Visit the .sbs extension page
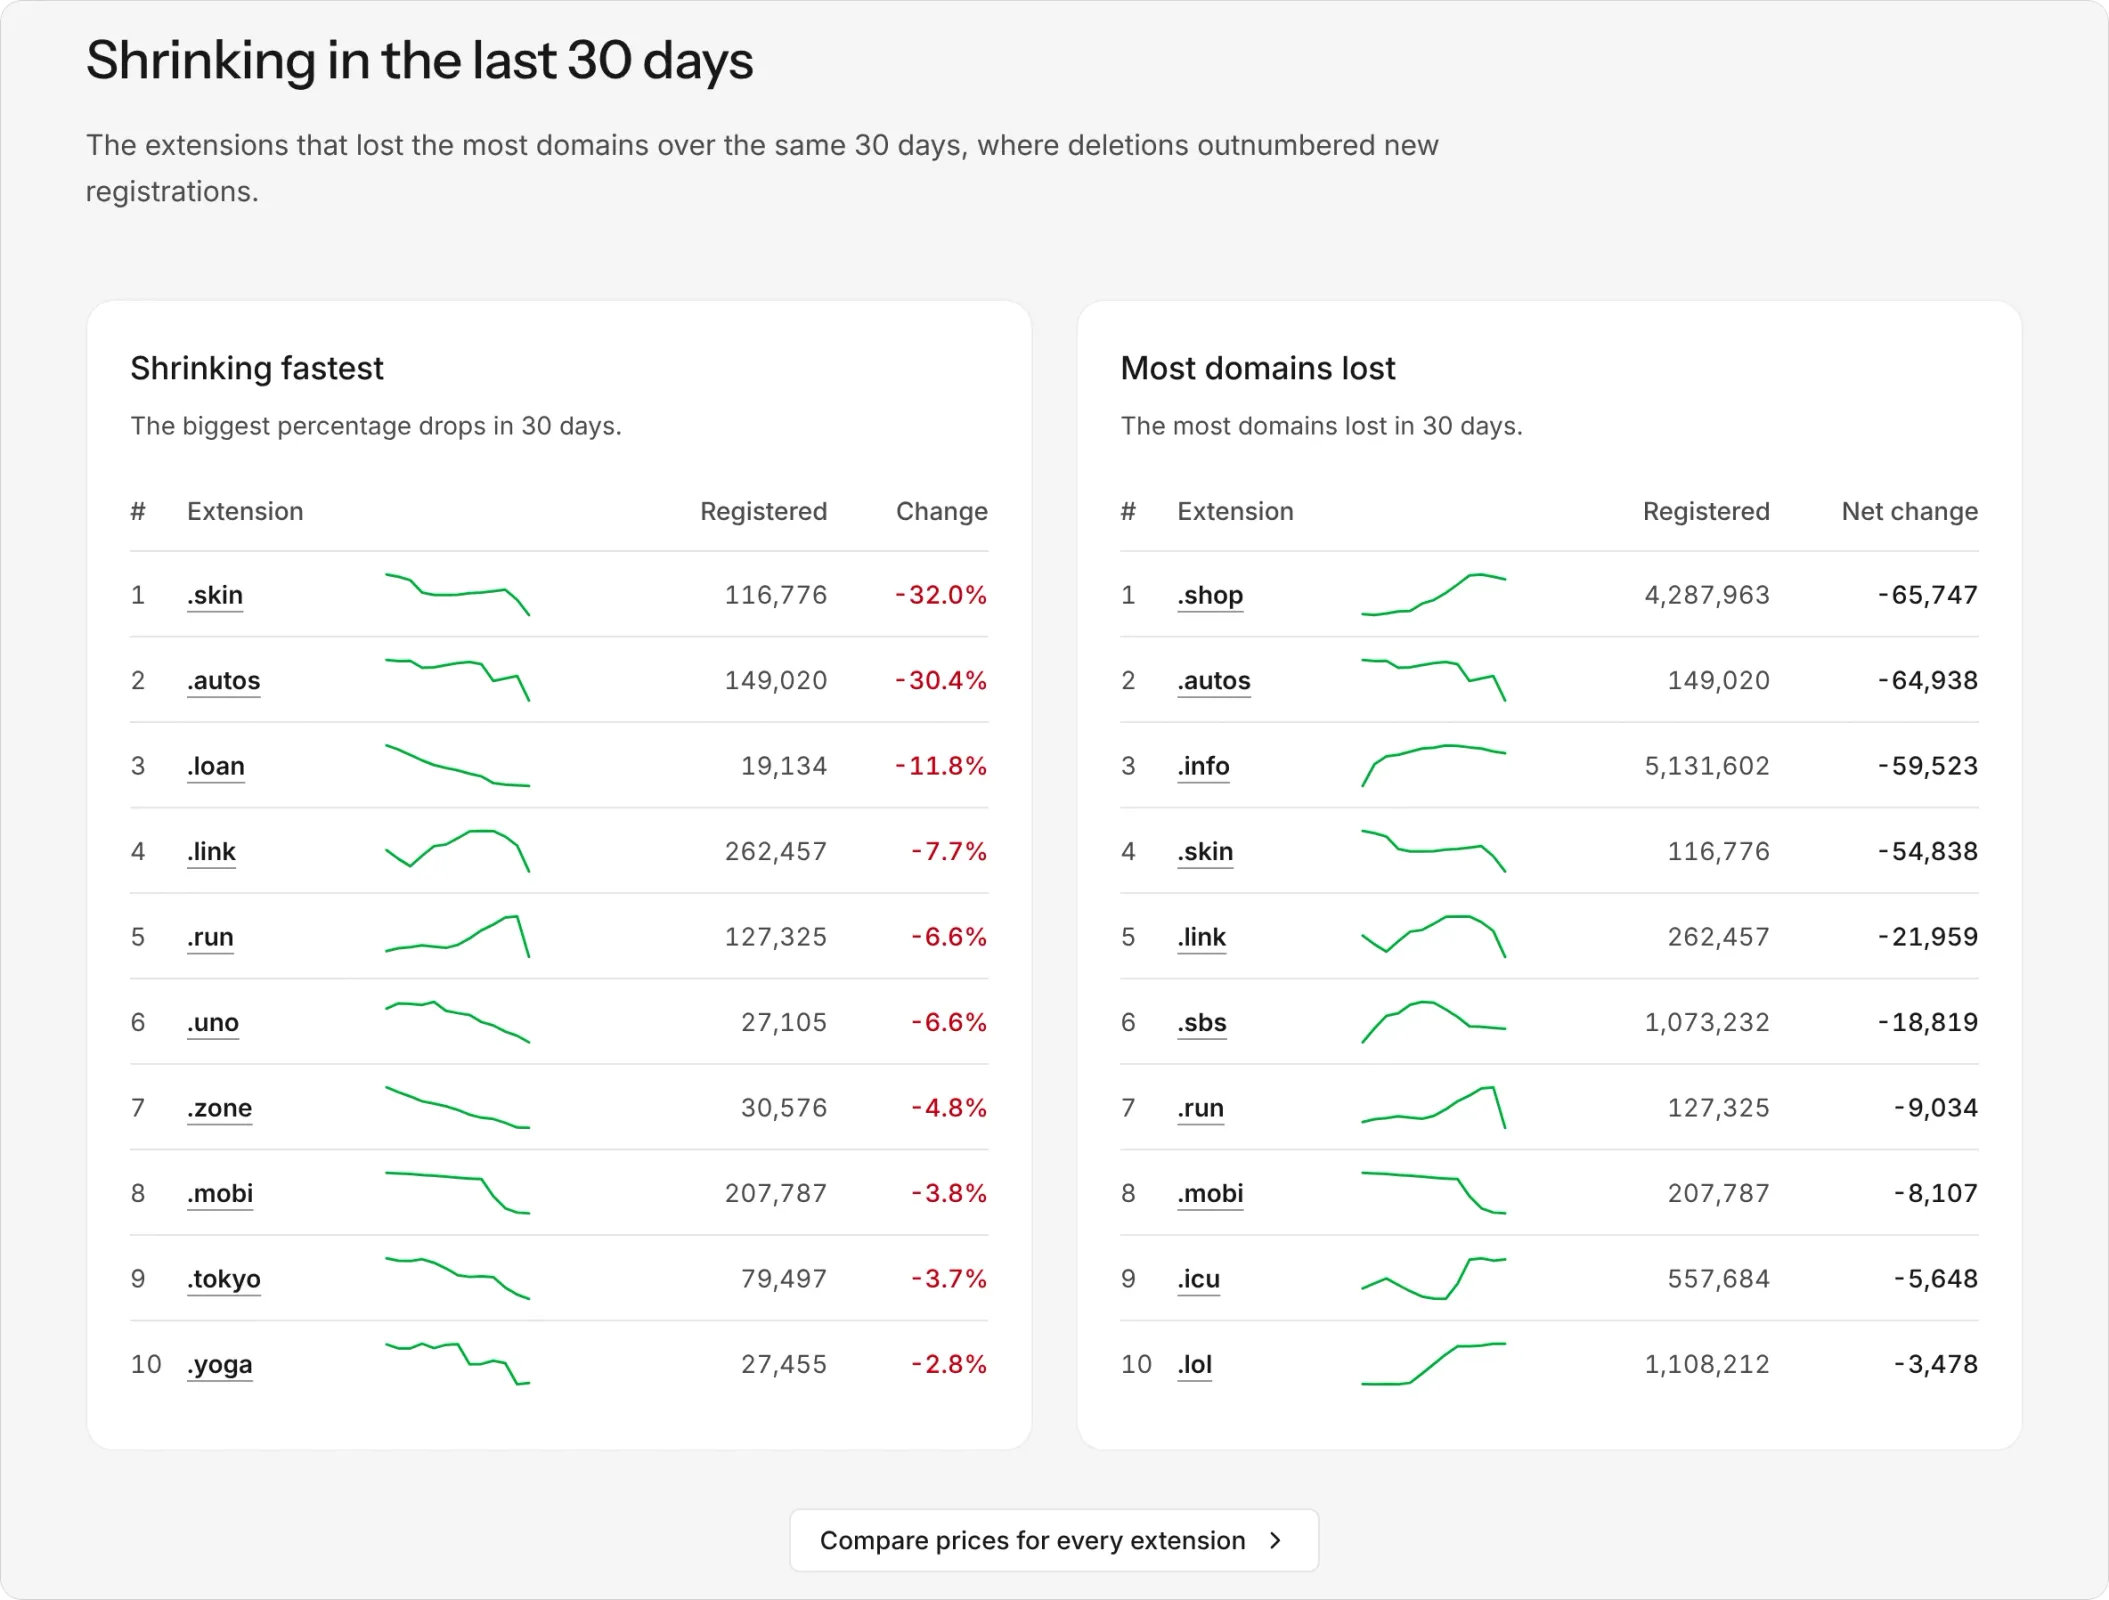This screenshot has height=1600, width=2109. 1202,1023
